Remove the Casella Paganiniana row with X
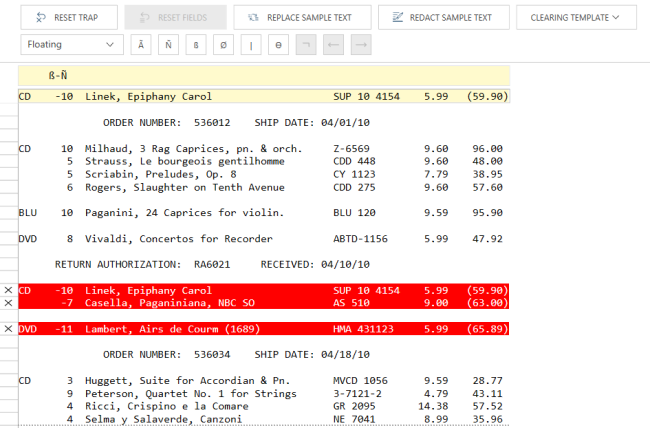The width and height of the screenshot is (650, 428). [x=8, y=303]
